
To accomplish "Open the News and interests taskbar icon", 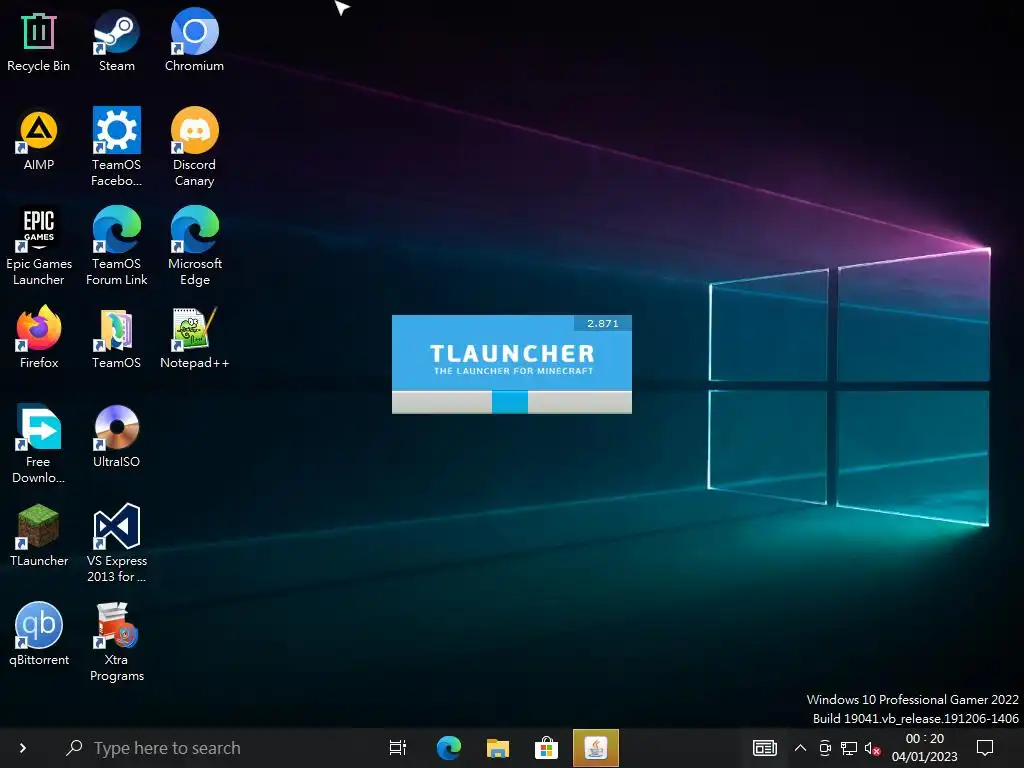I will coord(764,748).
